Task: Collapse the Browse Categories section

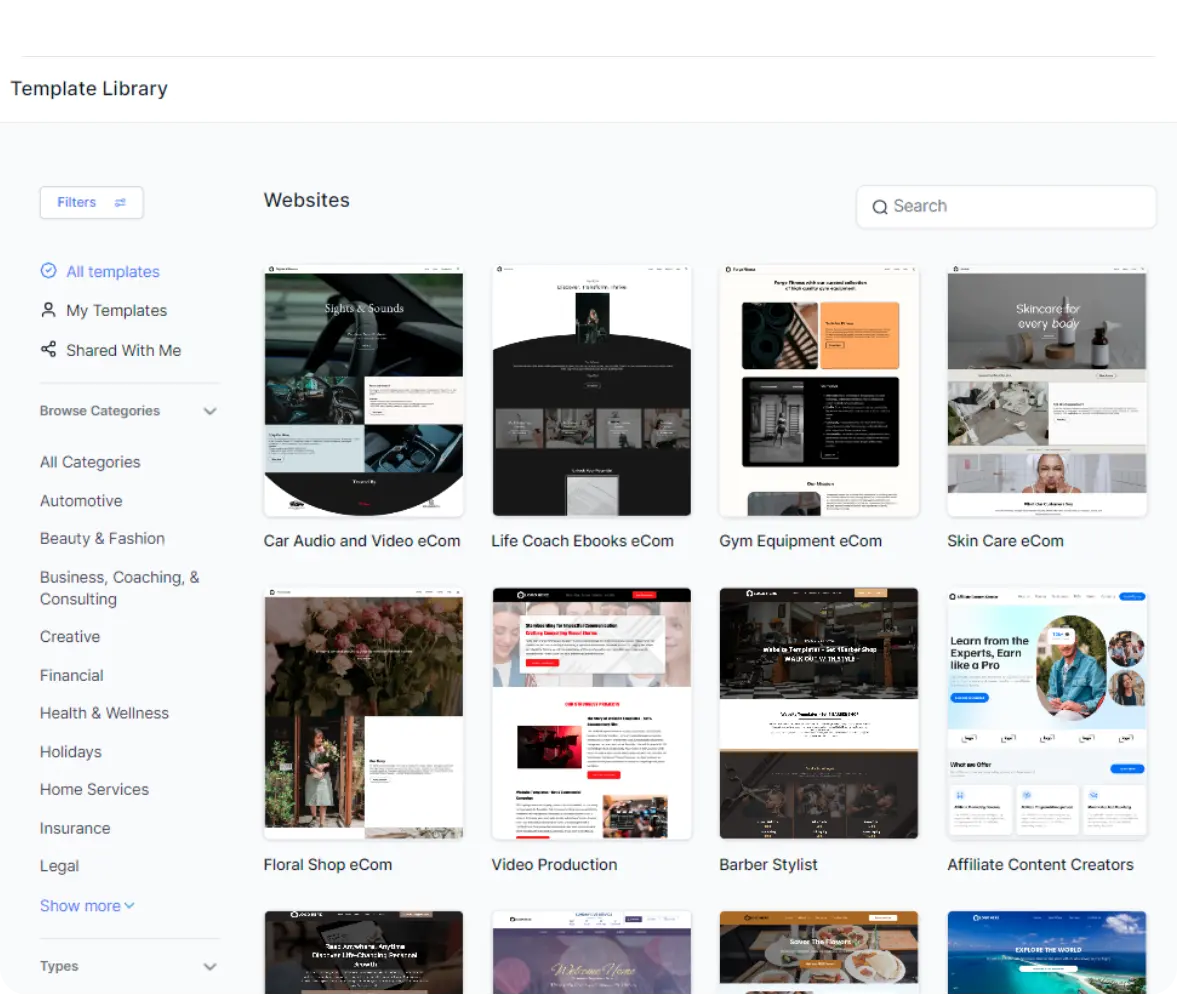Action: [210, 411]
